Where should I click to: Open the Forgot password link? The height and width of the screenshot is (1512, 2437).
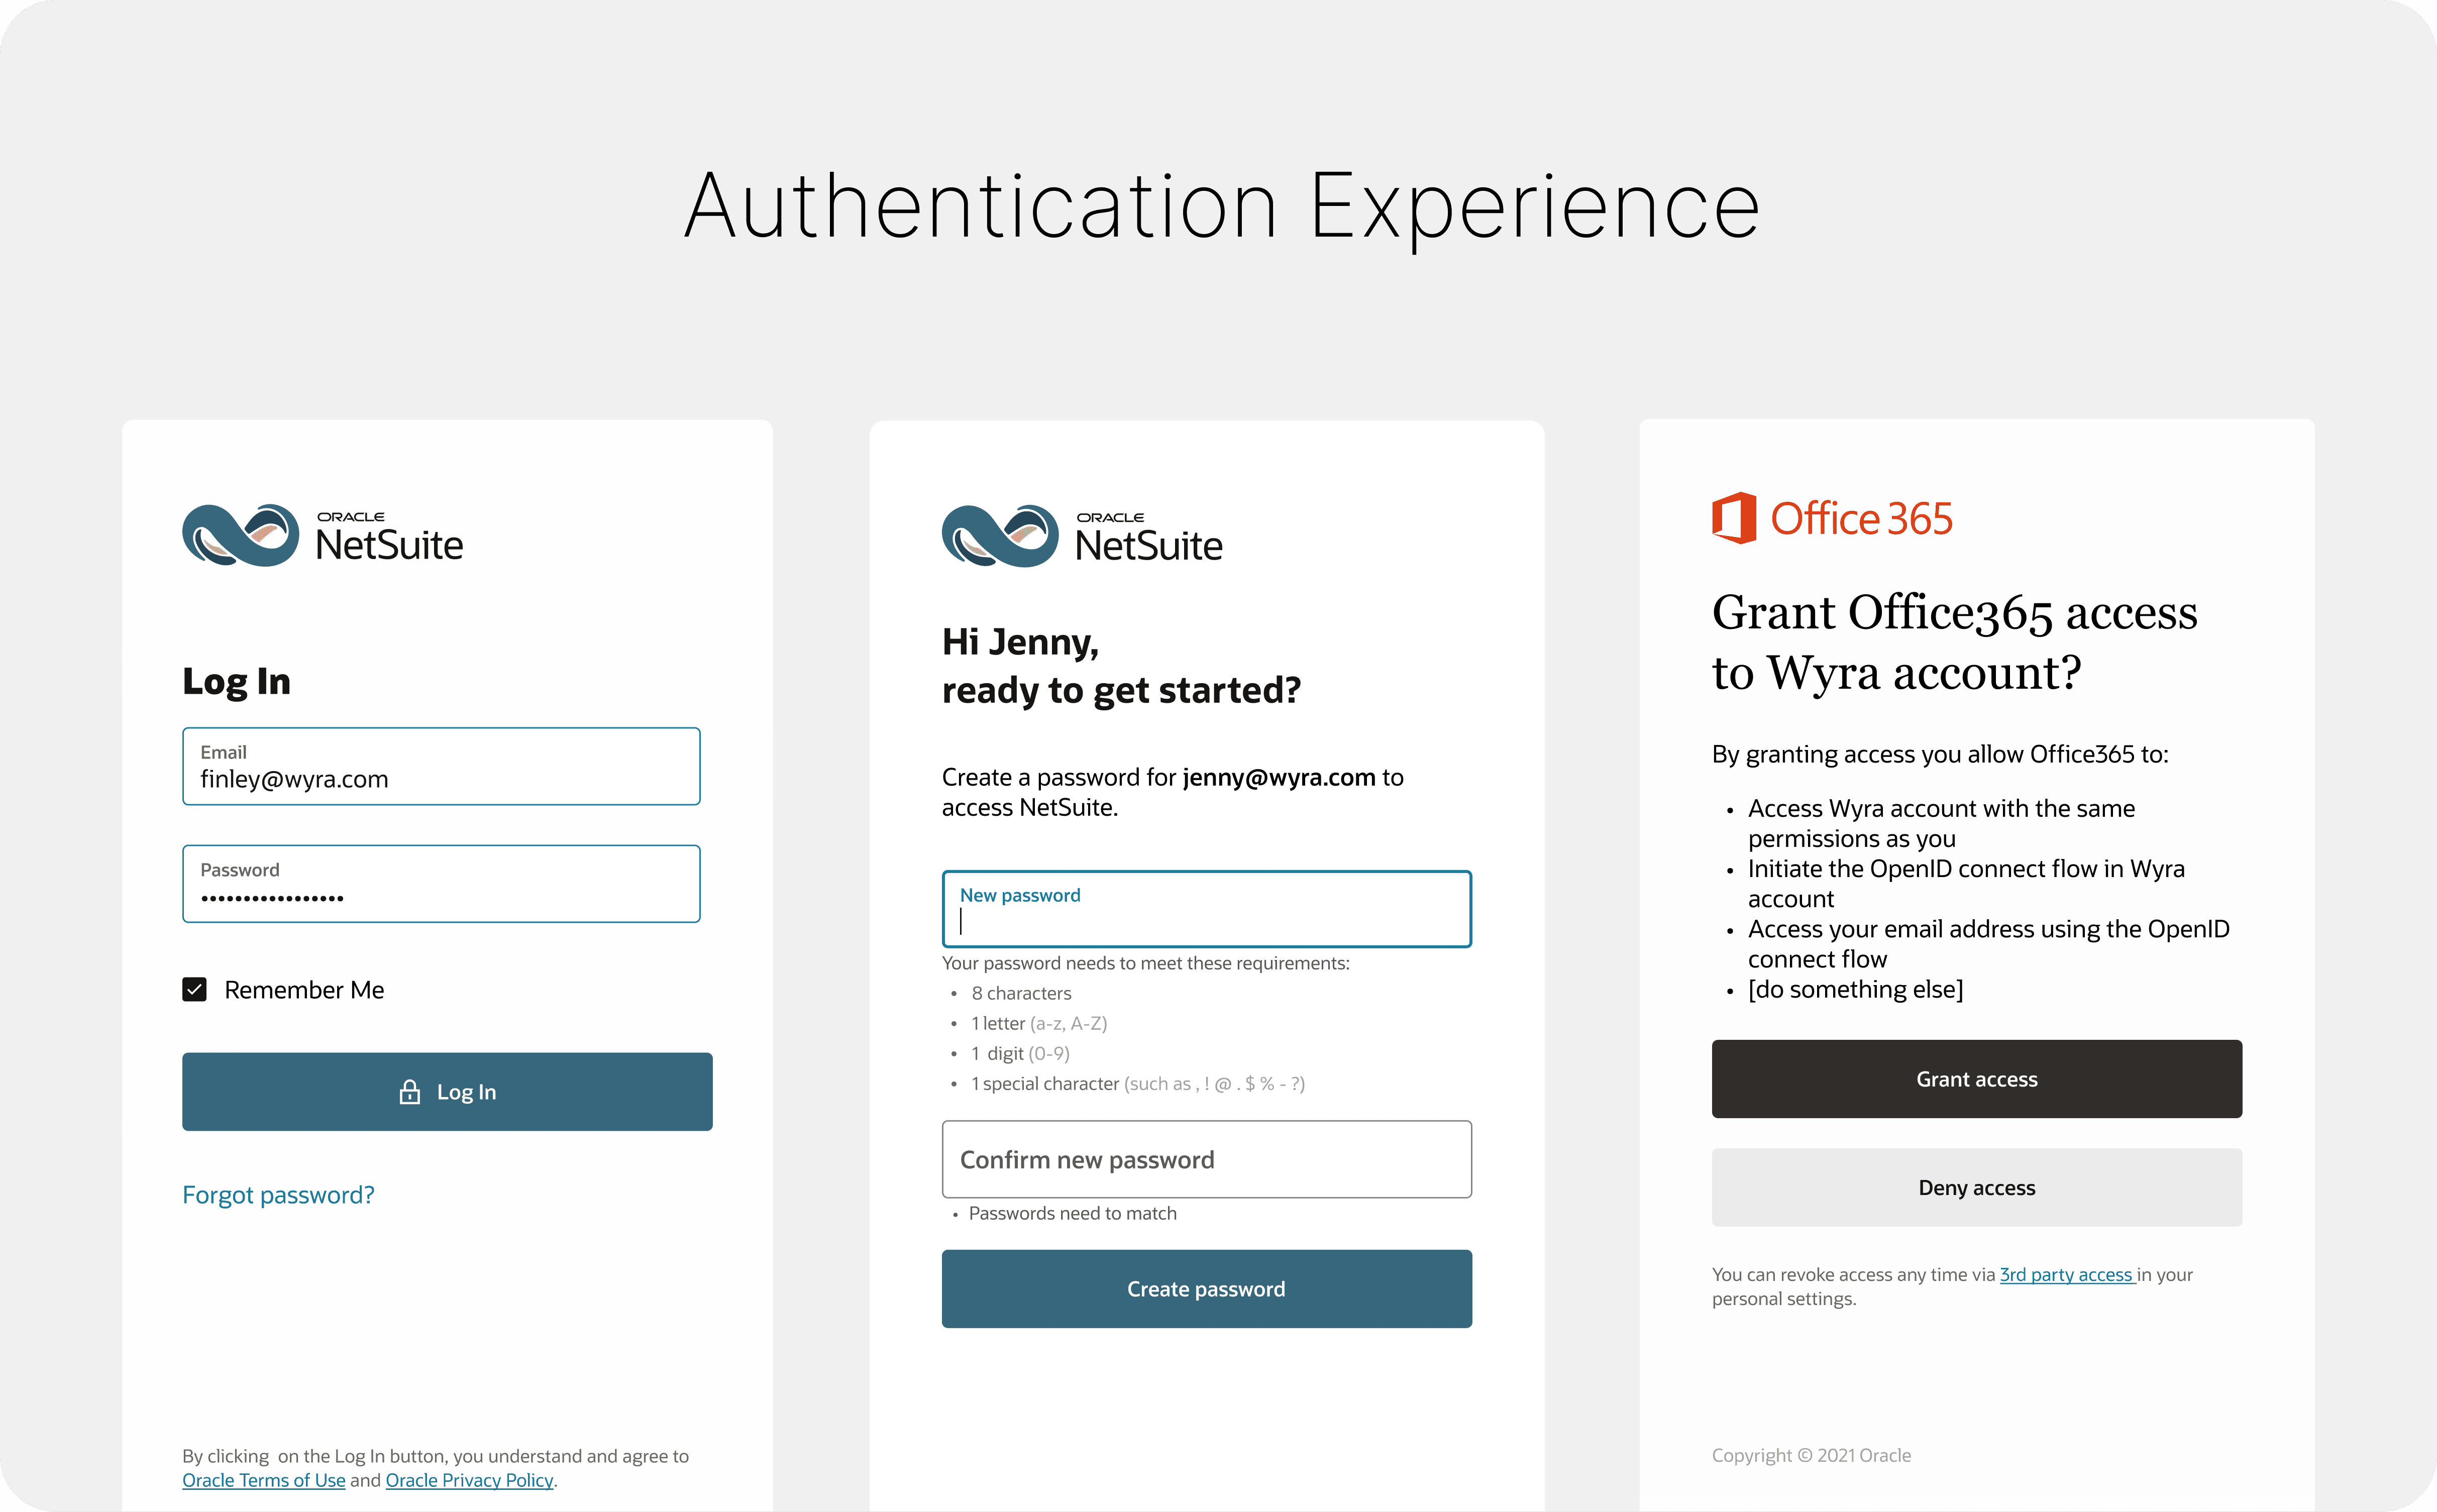278,1195
